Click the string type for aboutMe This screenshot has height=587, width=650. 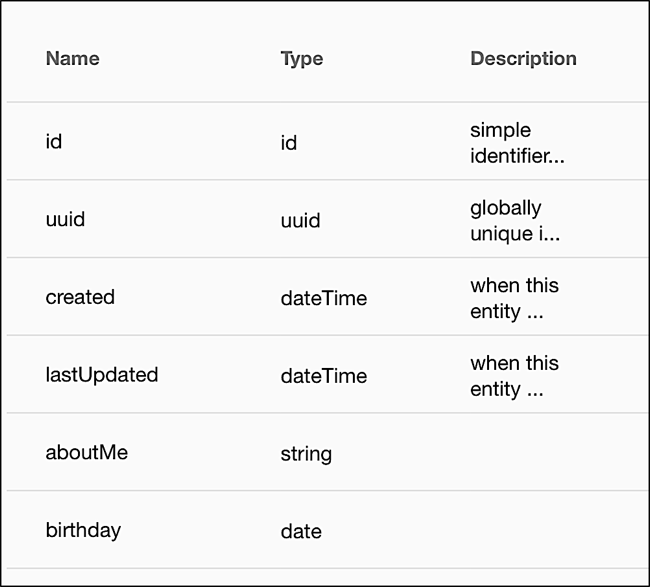[x=305, y=454]
